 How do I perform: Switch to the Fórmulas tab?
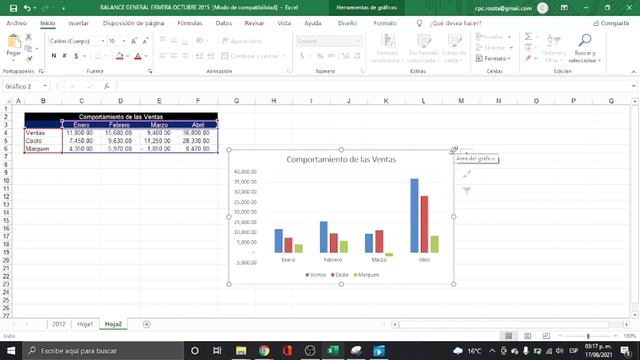(x=190, y=23)
